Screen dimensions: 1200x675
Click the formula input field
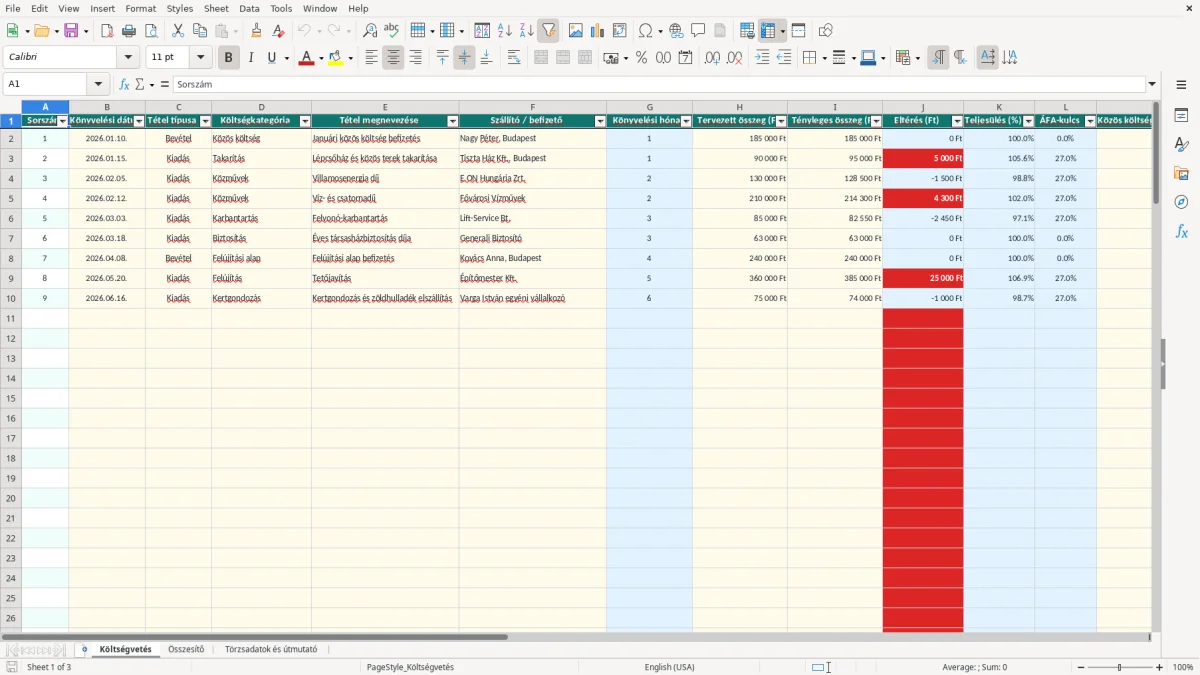(x=658, y=85)
